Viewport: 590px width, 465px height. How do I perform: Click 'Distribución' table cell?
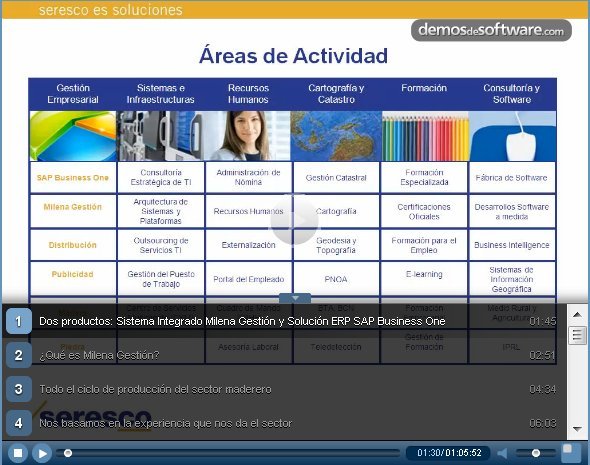[73, 245]
